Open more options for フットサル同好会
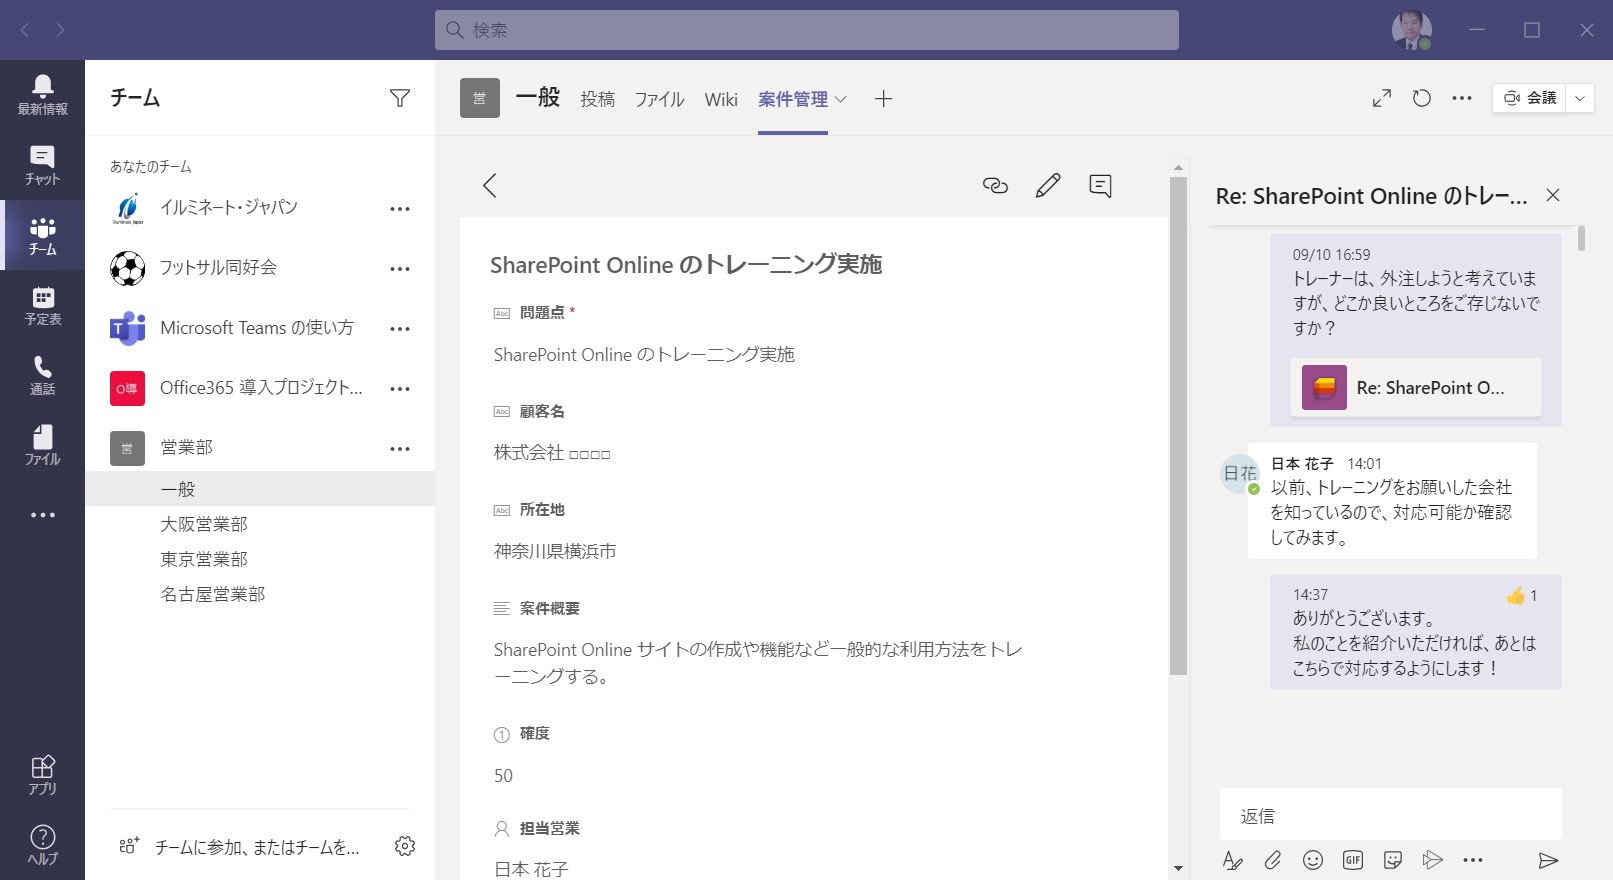Image resolution: width=1613 pixels, height=880 pixels. [400, 269]
